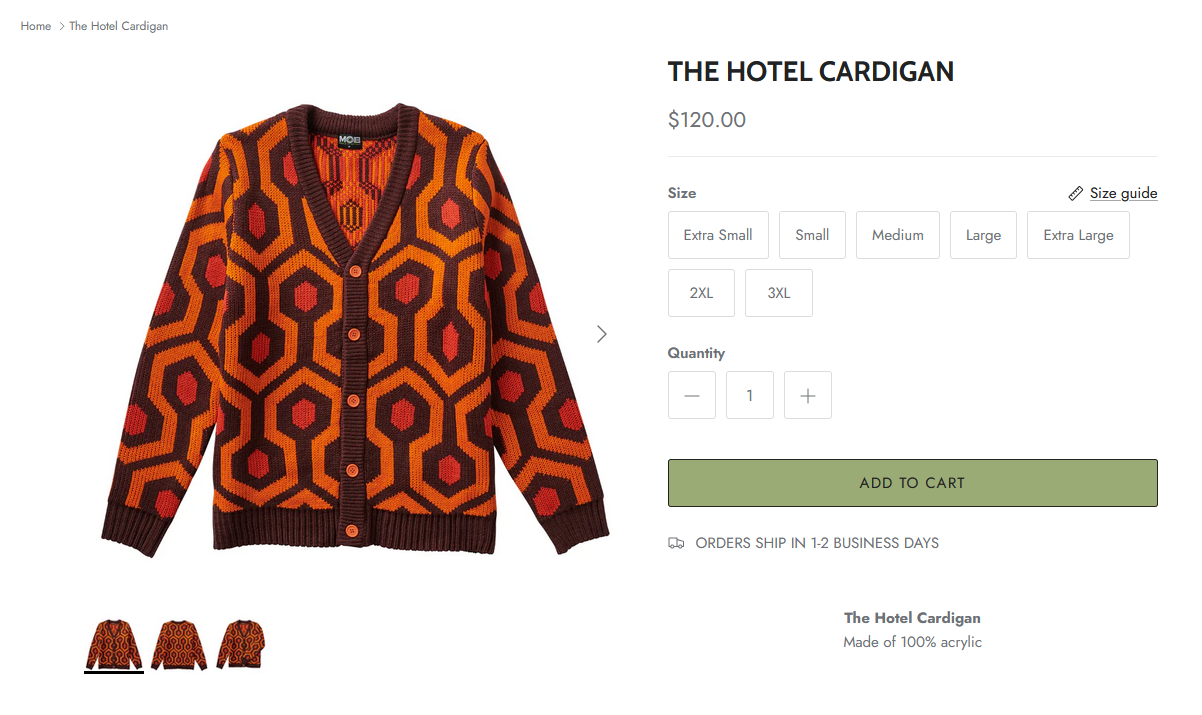The image size is (1202, 715).
Task: Choose the Small size
Action: pyautogui.click(x=812, y=235)
